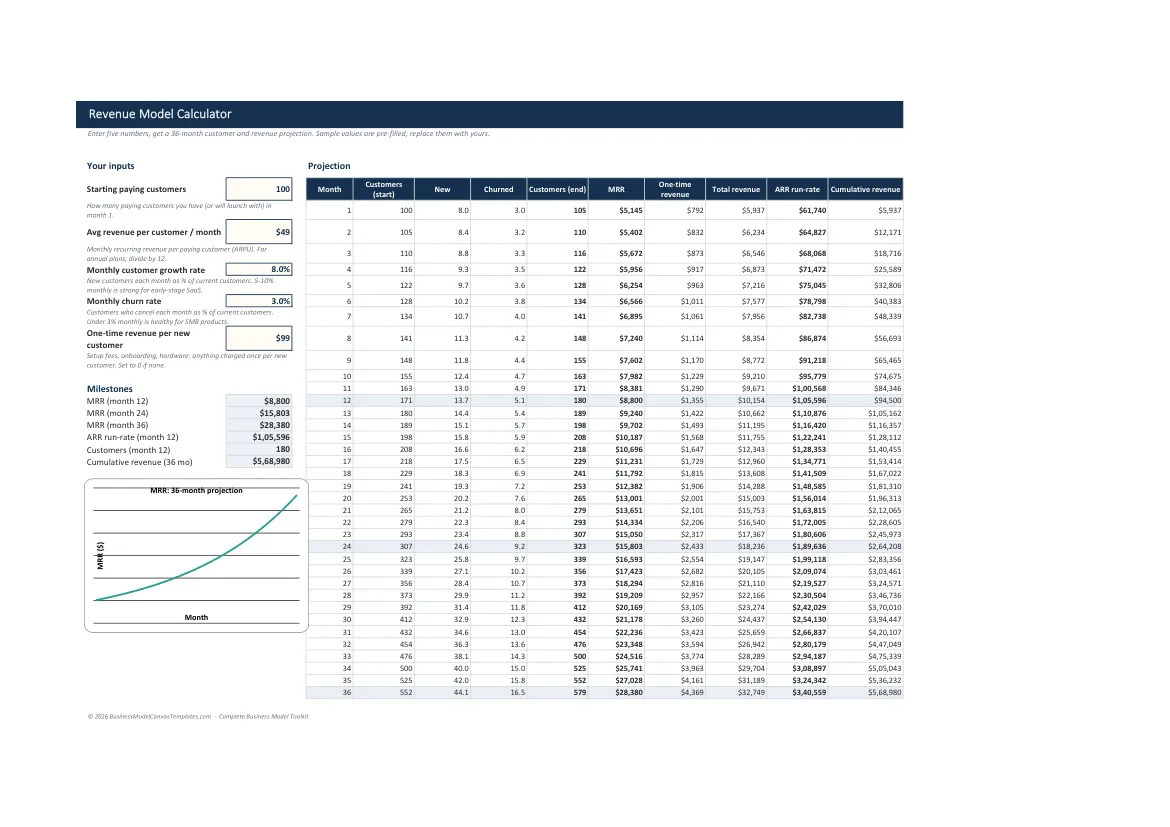Click the MRR (month 24) milestone value $15,803

pyautogui.click(x=259, y=413)
